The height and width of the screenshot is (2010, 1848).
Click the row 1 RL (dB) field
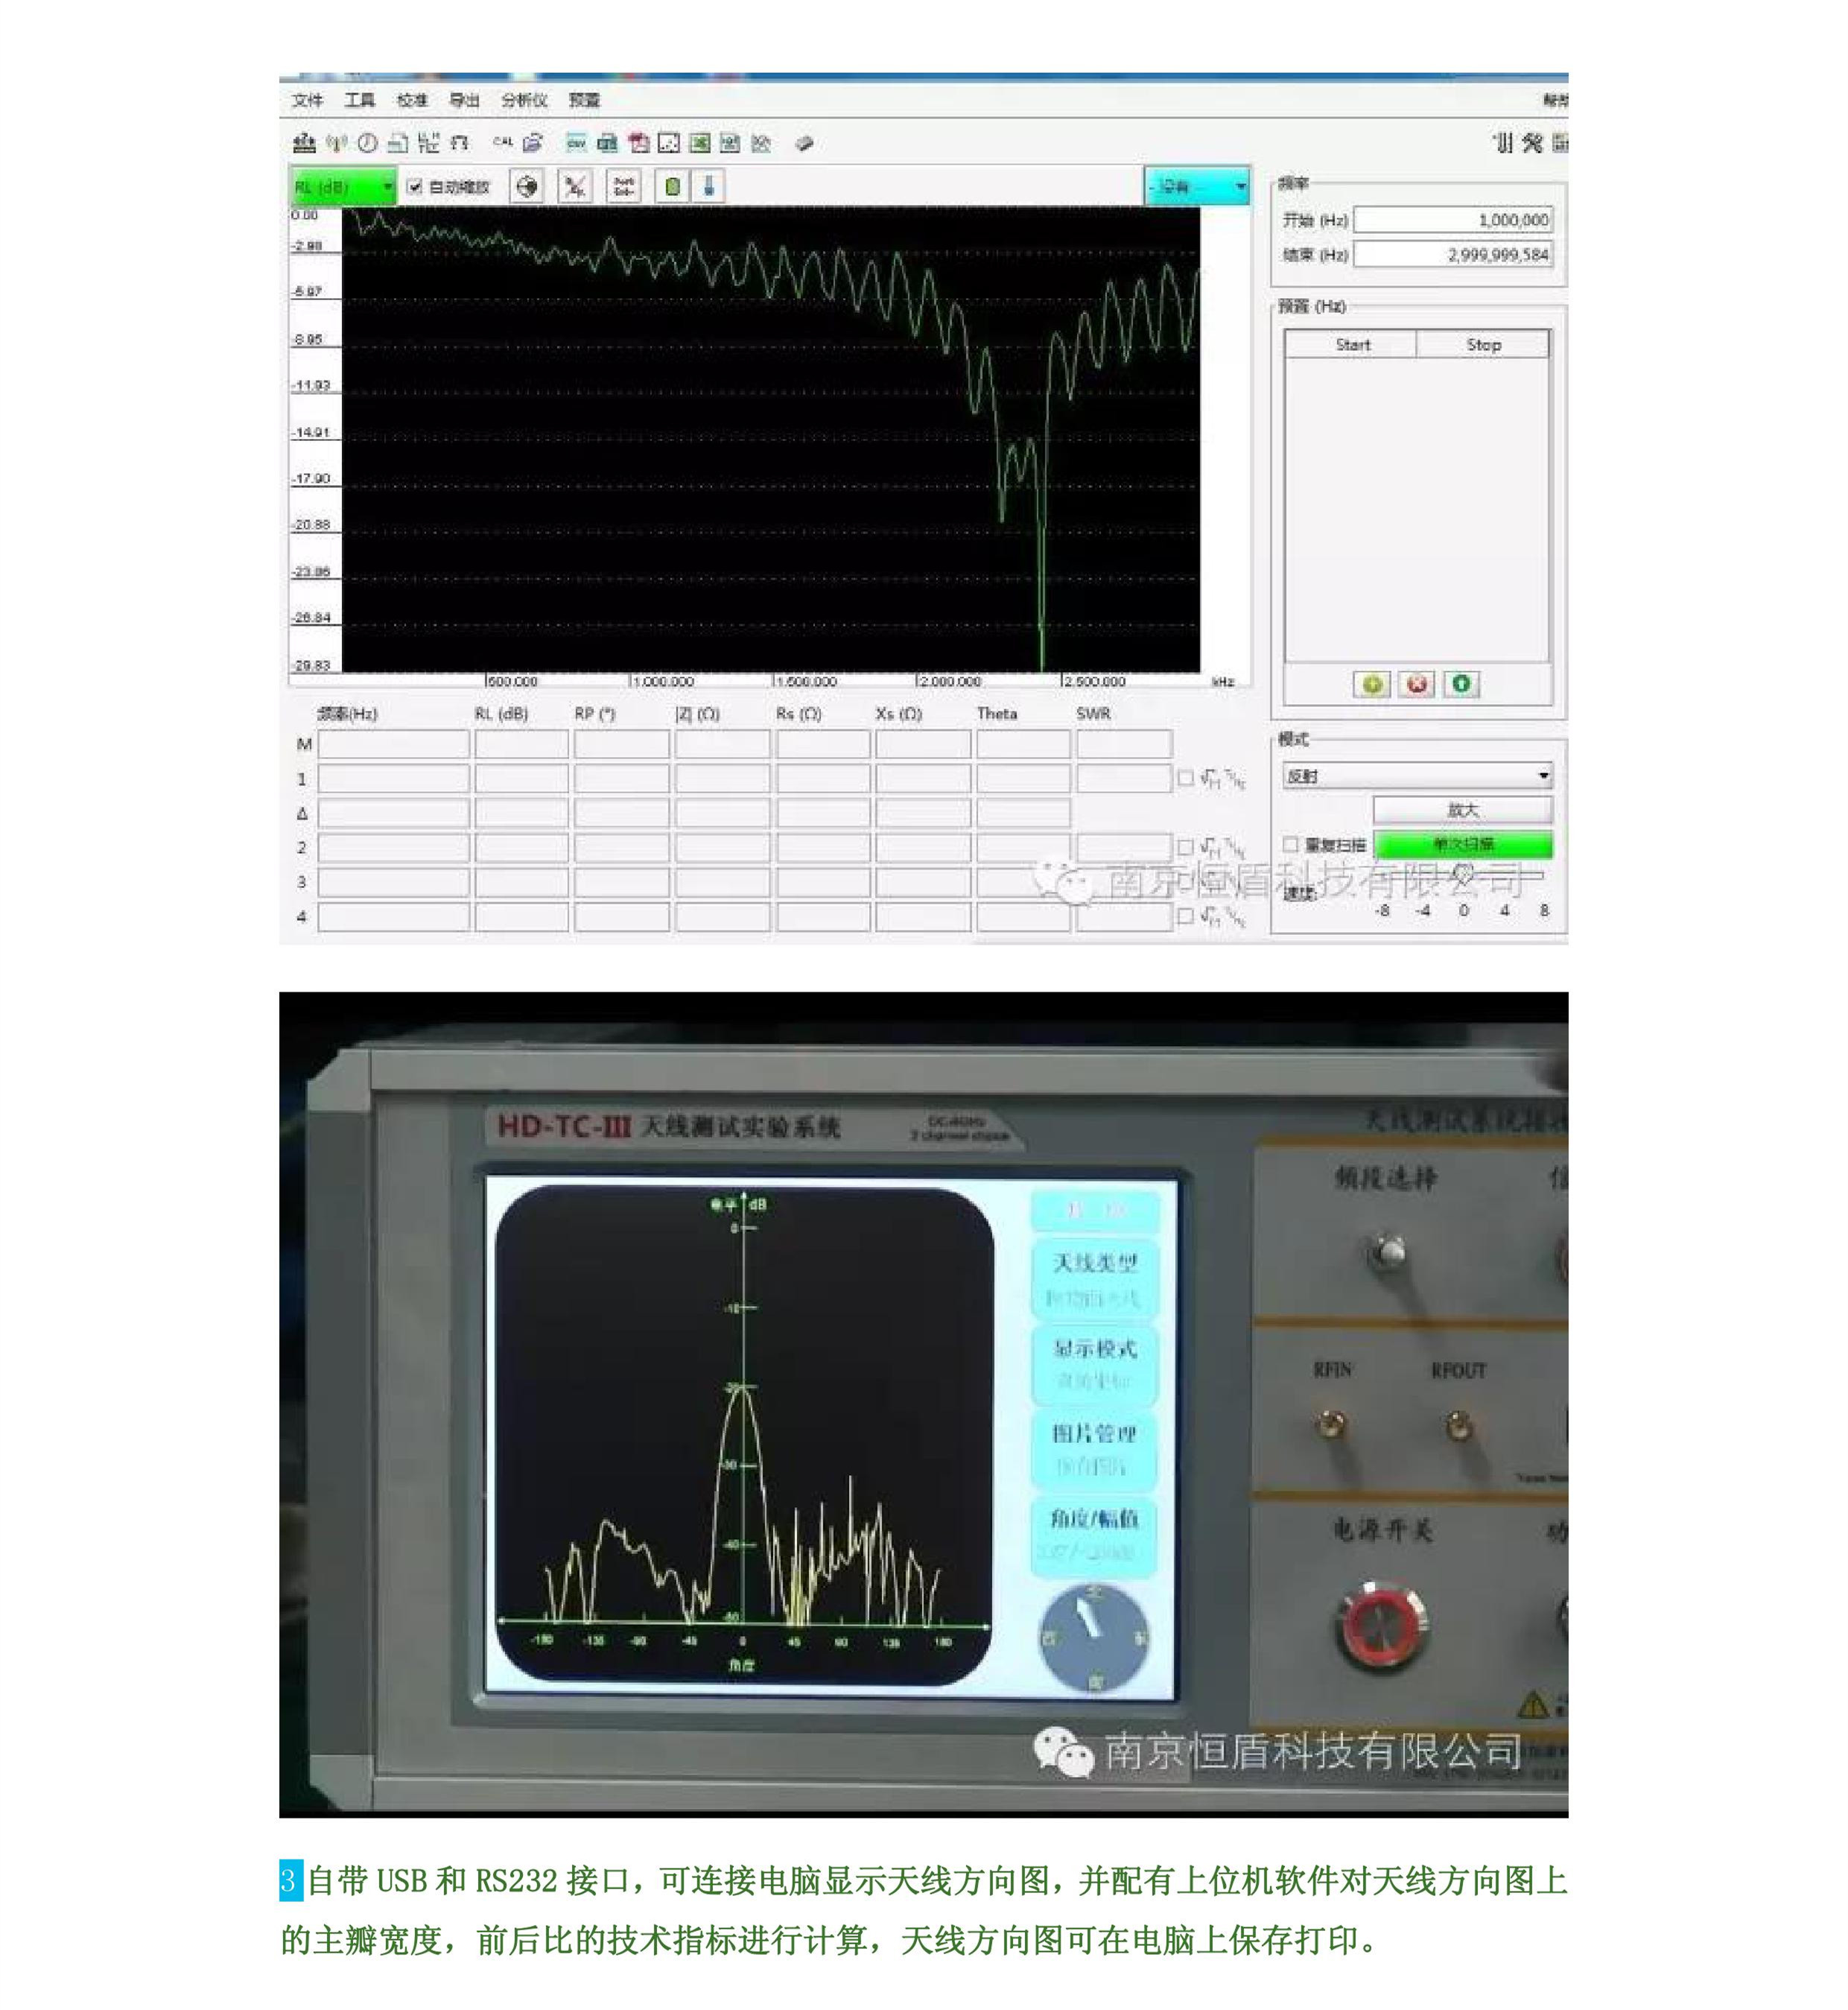click(521, 778)
